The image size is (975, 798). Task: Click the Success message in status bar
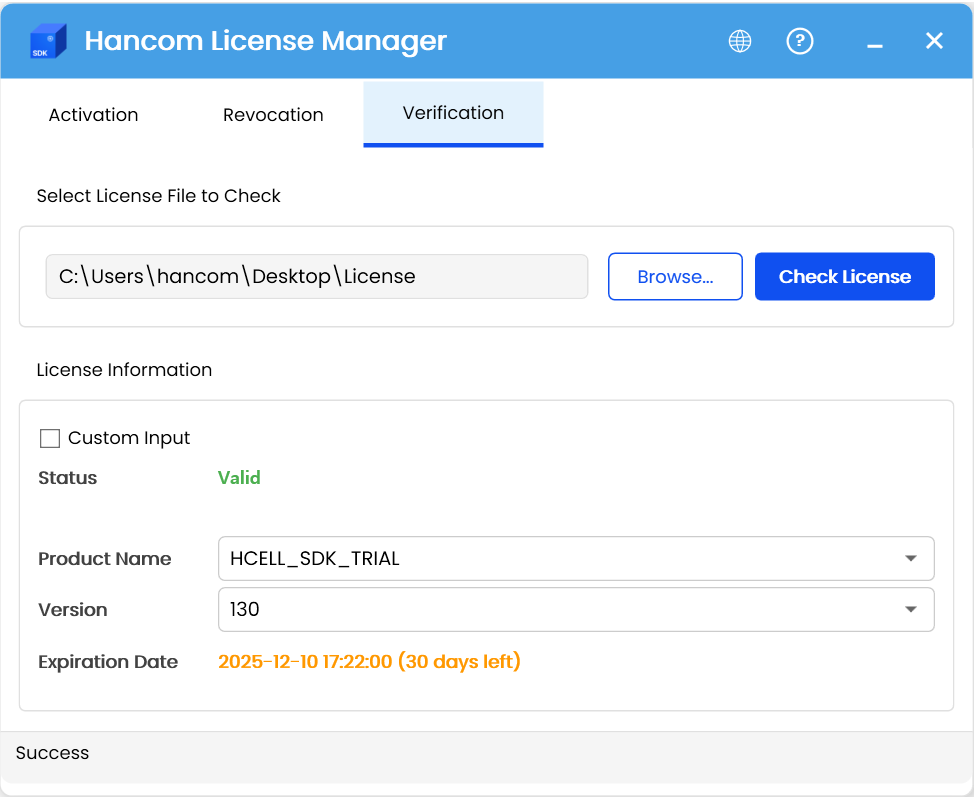pyautogui.click(x=52, y=753)
